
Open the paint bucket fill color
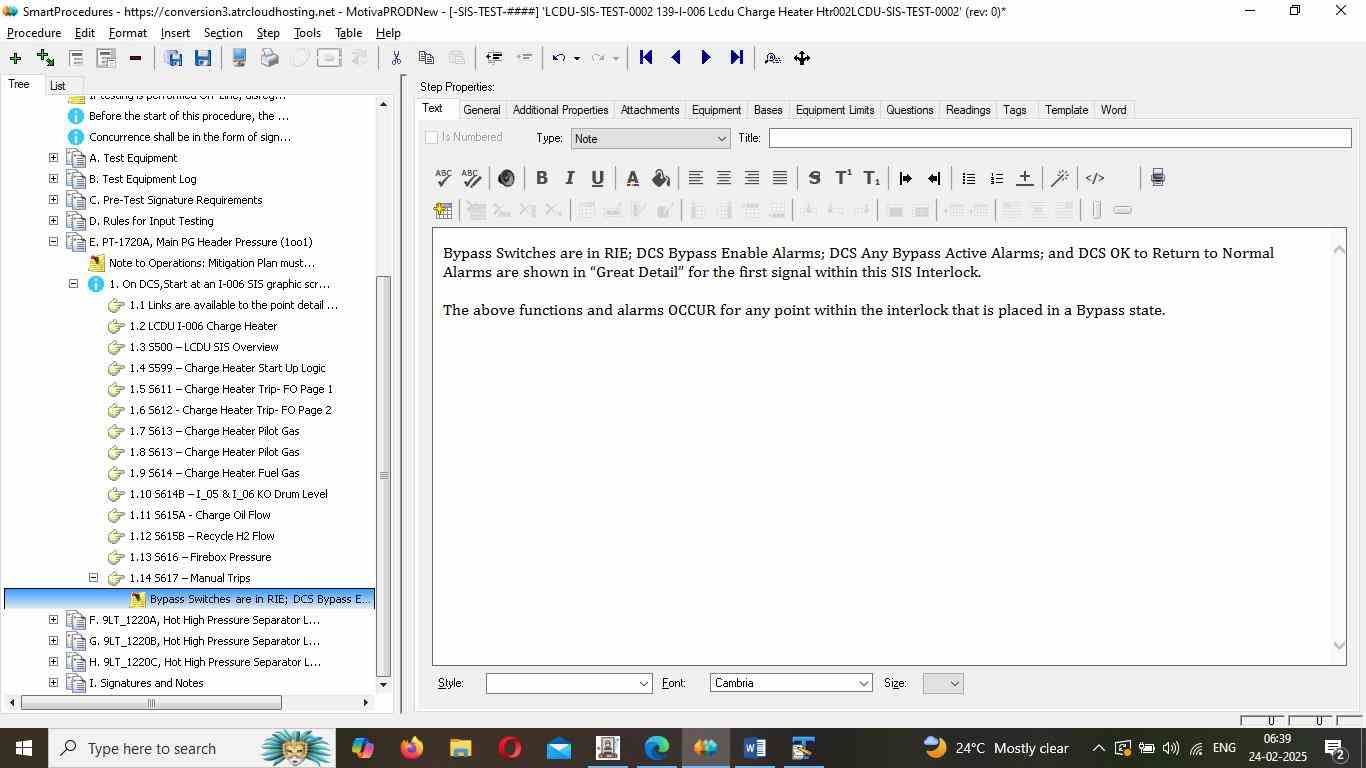tap(660, 178)
